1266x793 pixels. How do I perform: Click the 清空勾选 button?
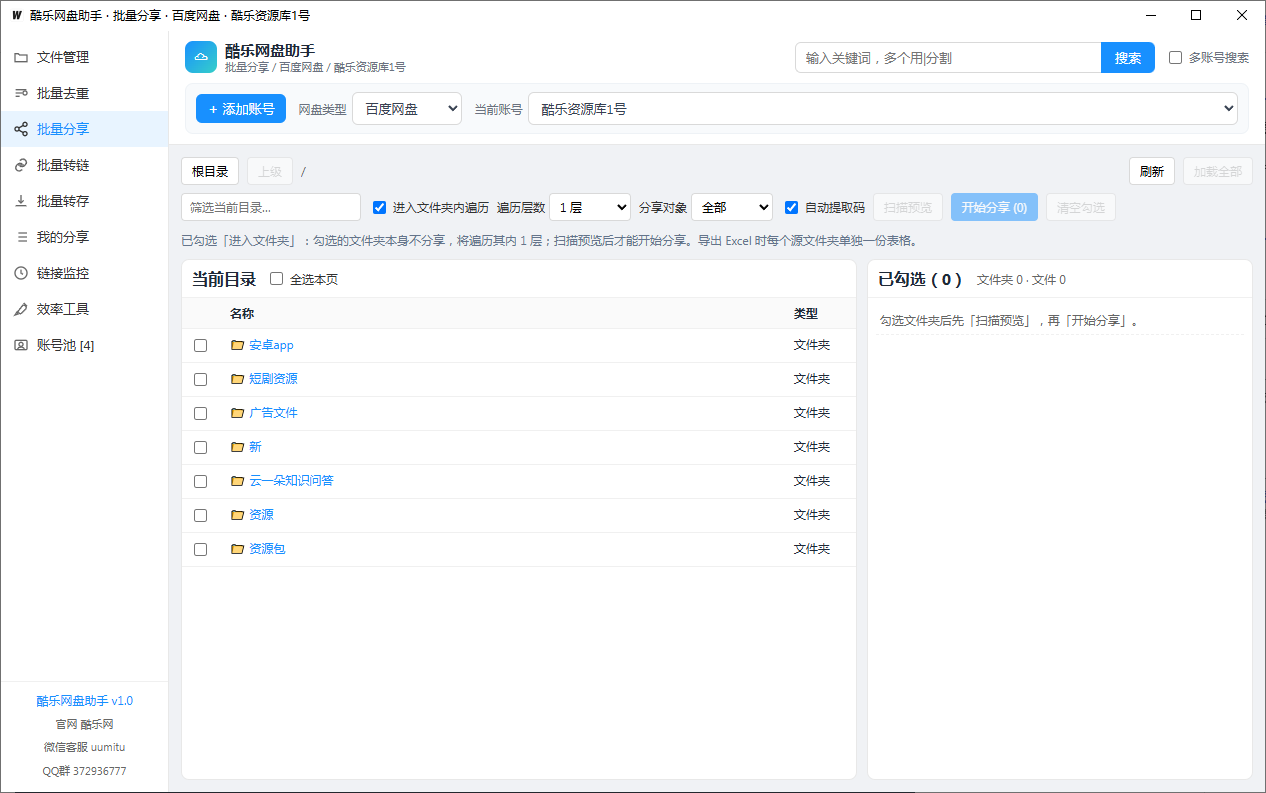[x=1081, y=208]
